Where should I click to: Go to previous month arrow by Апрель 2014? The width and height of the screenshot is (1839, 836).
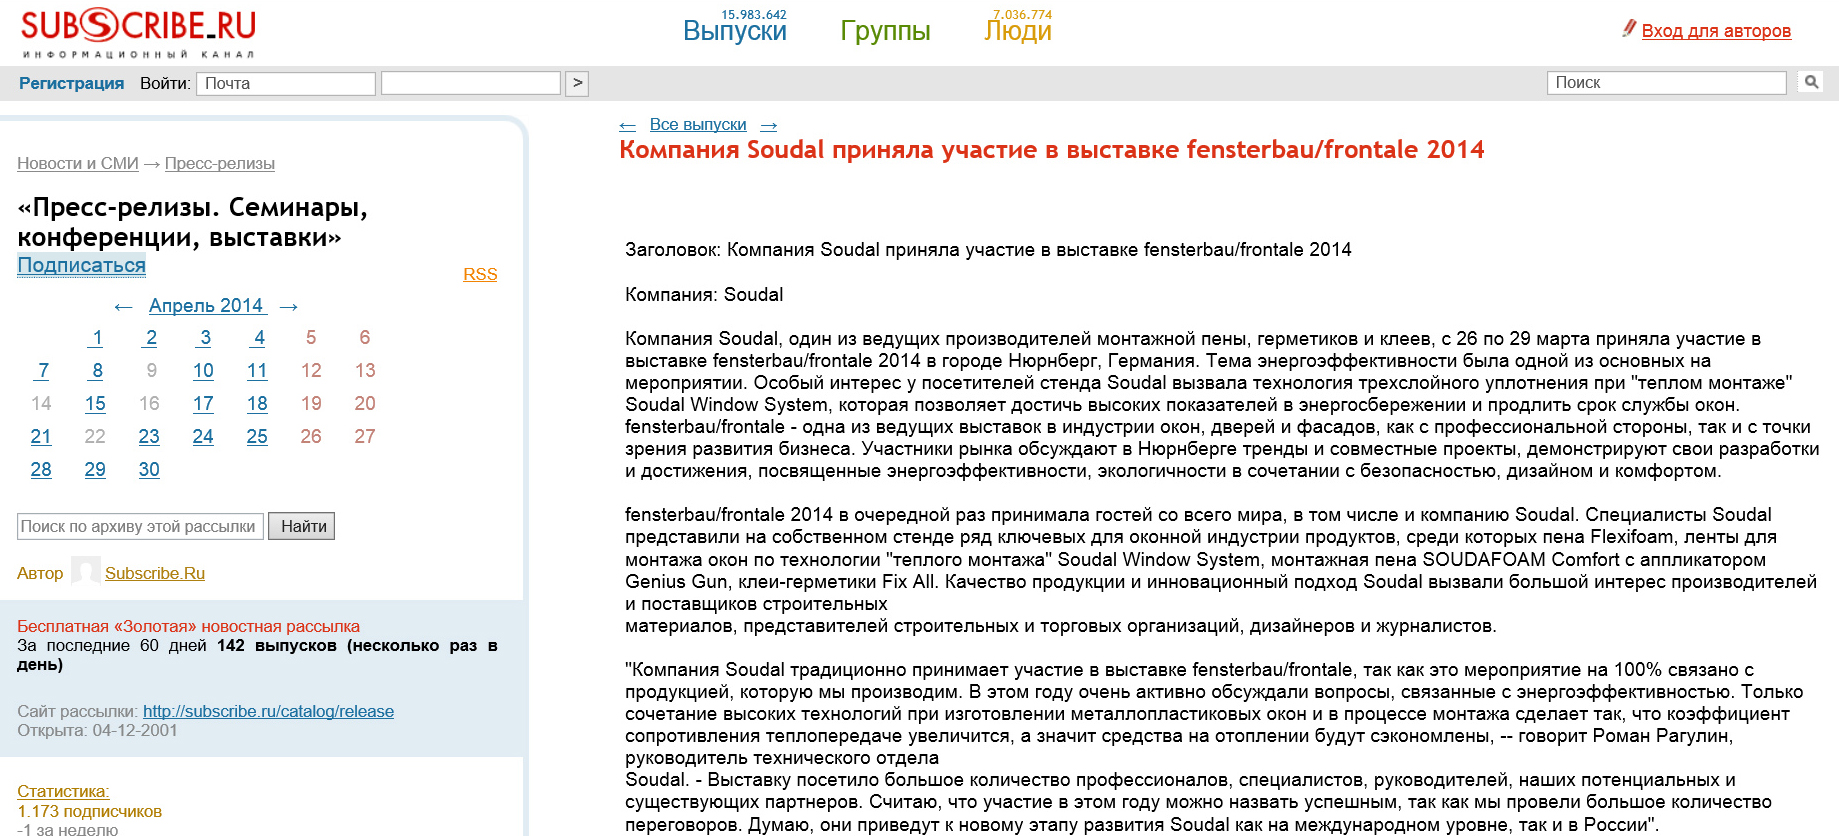124,307
